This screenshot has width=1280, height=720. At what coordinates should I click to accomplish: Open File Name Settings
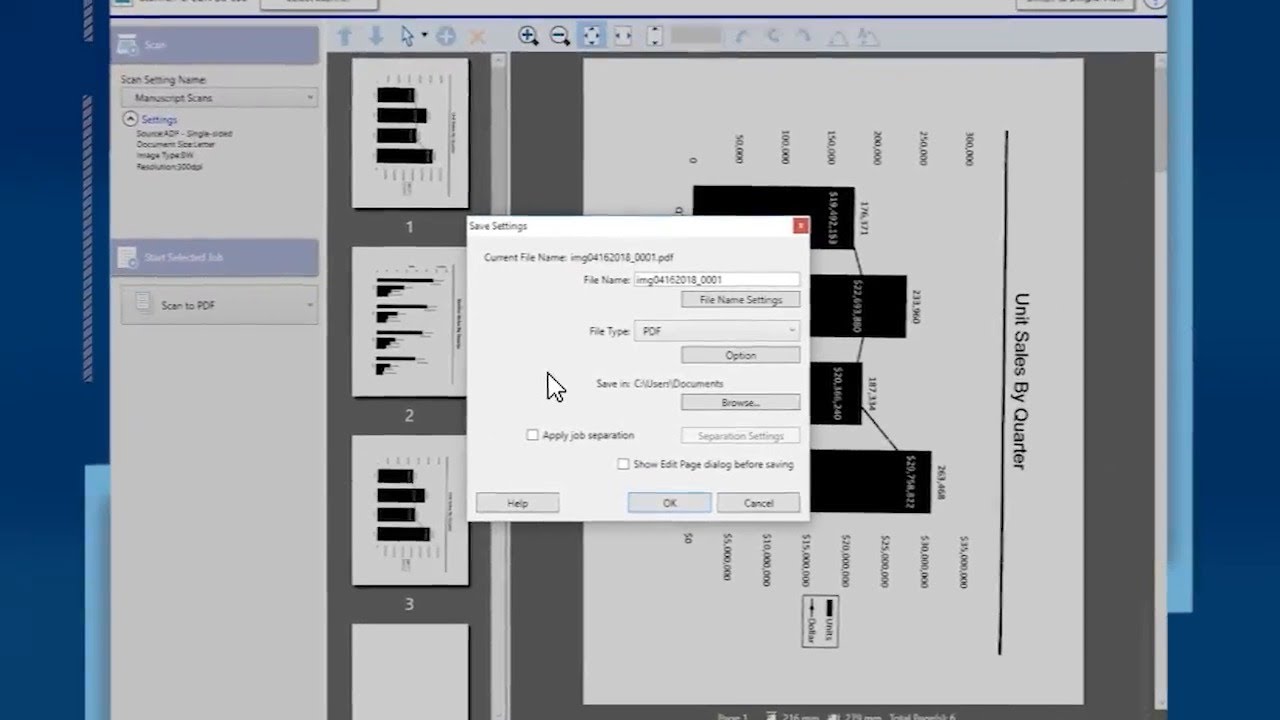[x=741, y=300]
